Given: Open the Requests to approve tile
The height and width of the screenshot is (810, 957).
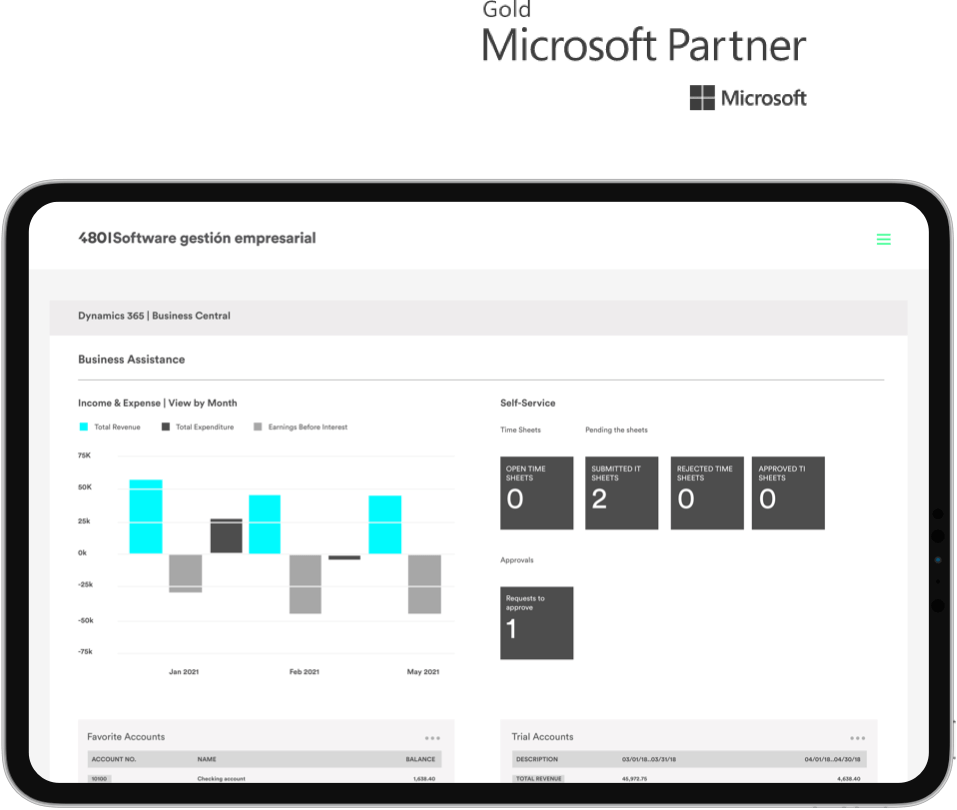Looking at the screenshot, I should coord(536,623).
